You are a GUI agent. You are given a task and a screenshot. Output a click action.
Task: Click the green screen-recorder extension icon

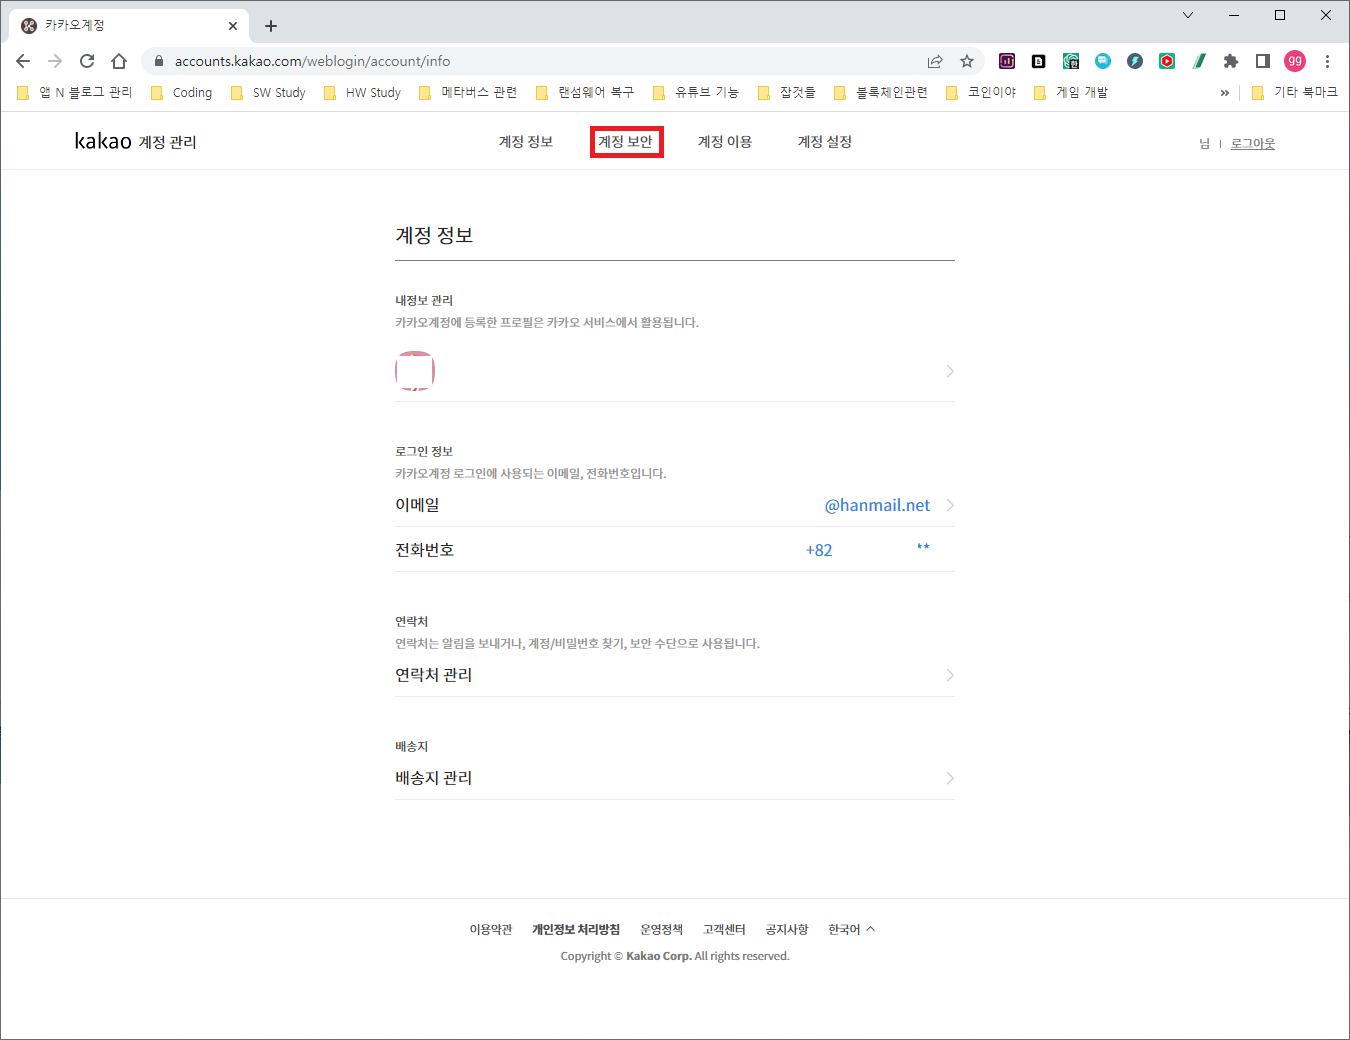click(x=1167, y=61)
